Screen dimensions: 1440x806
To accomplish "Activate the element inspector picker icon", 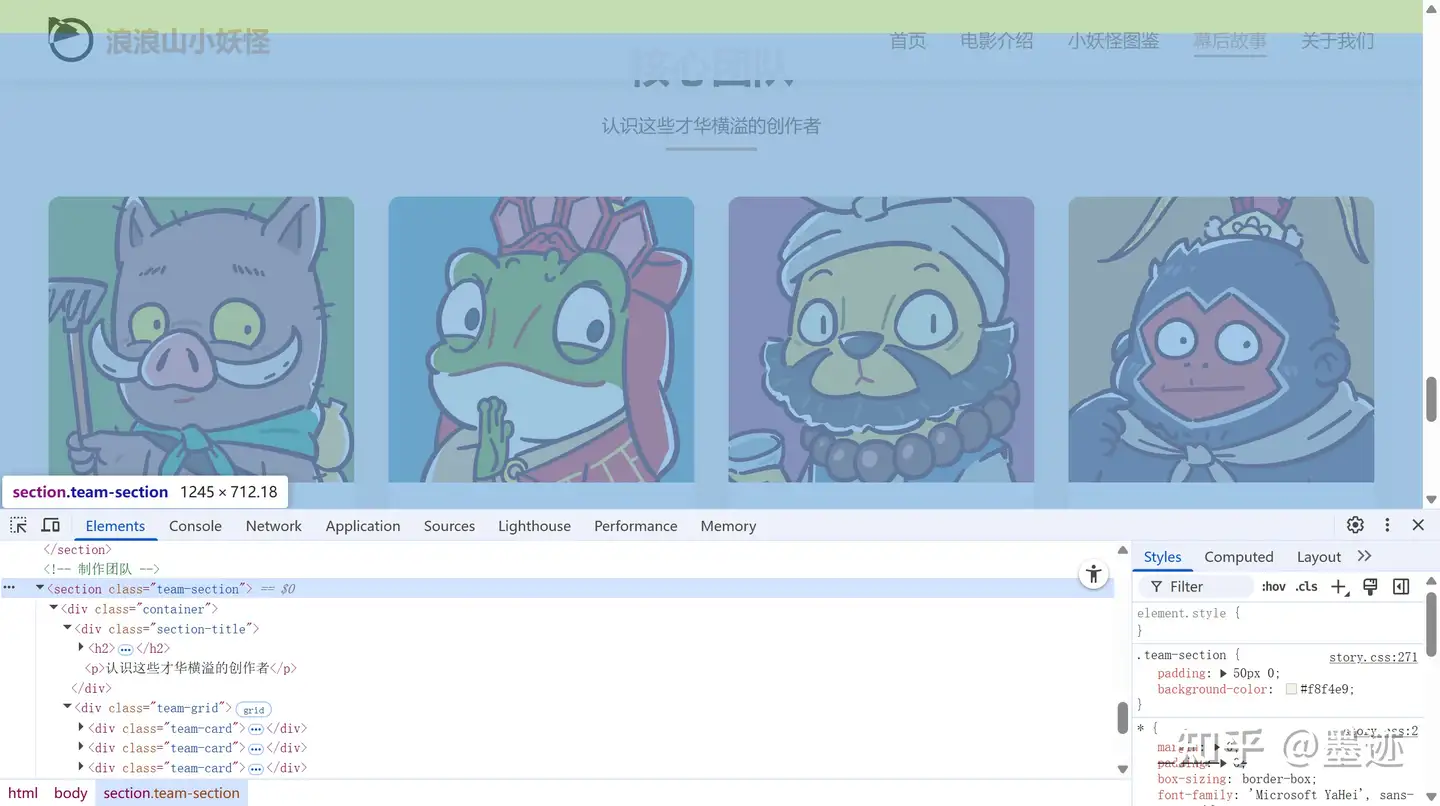I will (18, 525).
